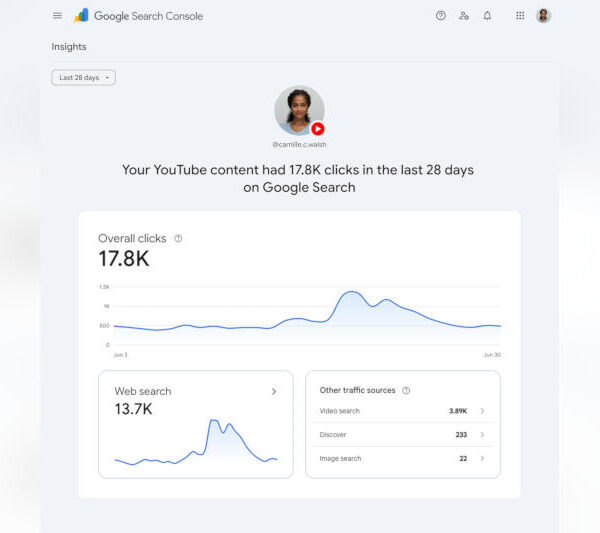Click the Other traffic sources heading
The width and height of the screenshot is (600, 533).
(x=357, y=390)
